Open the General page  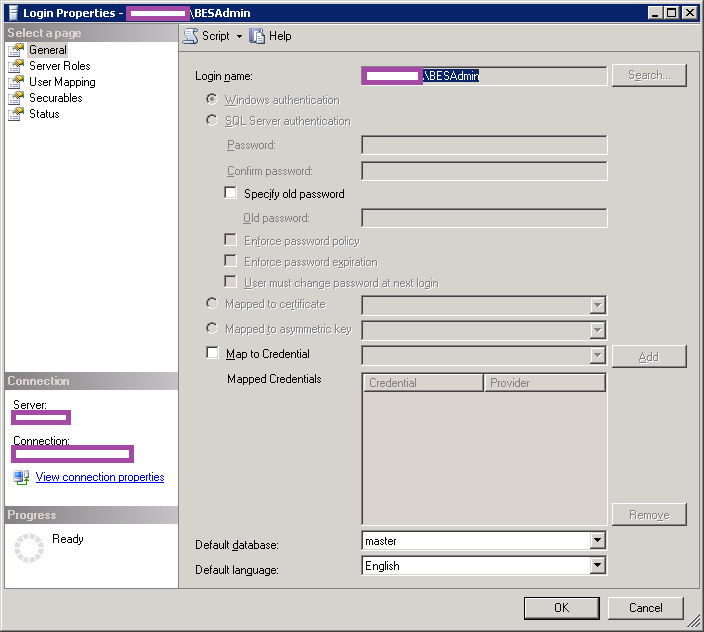coord(48,50)
